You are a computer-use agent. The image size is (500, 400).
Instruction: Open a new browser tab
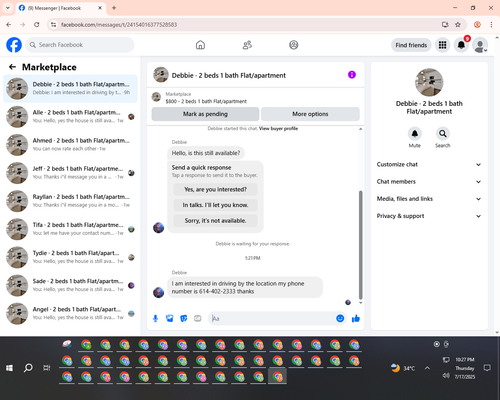114,8
